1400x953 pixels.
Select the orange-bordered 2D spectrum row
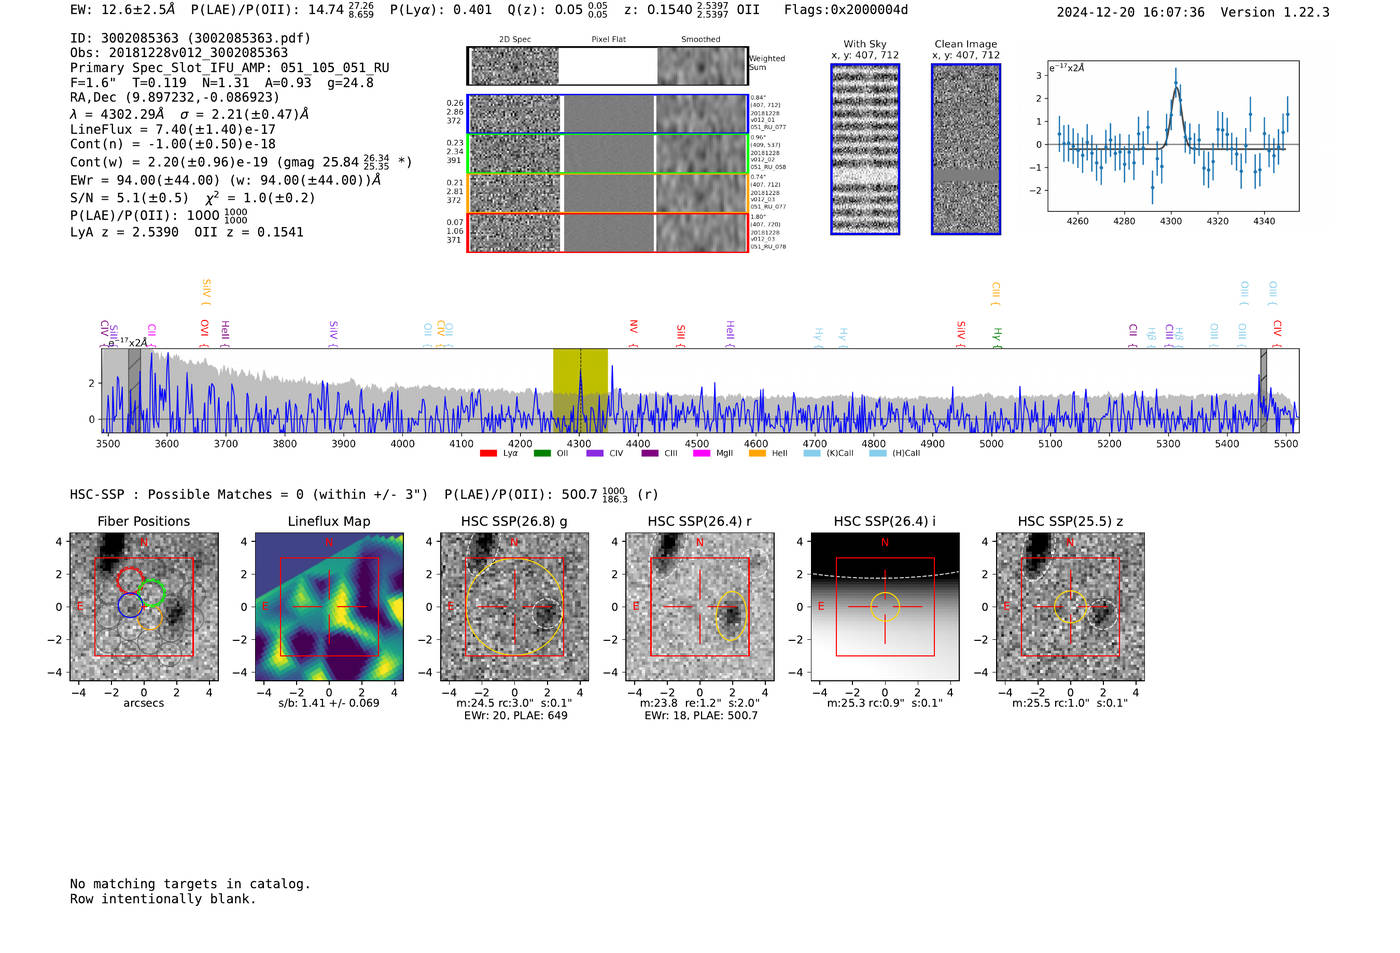608,193
